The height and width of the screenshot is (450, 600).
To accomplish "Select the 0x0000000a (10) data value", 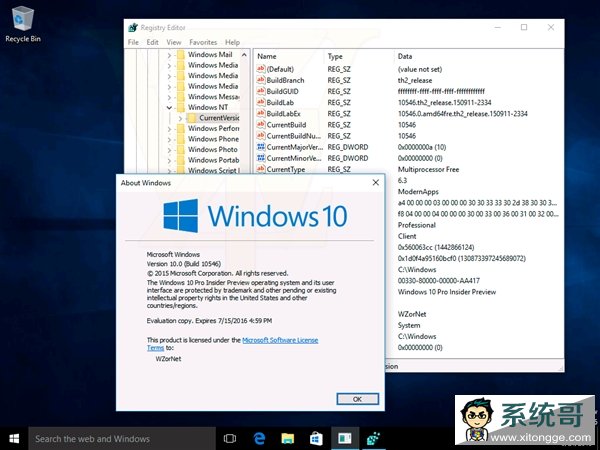I will pyautogui.click(x=422, y=147).
